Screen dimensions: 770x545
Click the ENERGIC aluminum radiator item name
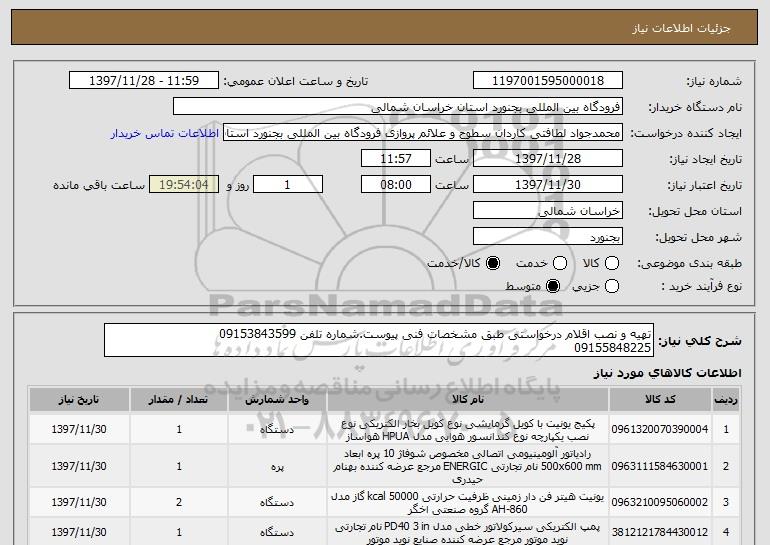(468, 466)
